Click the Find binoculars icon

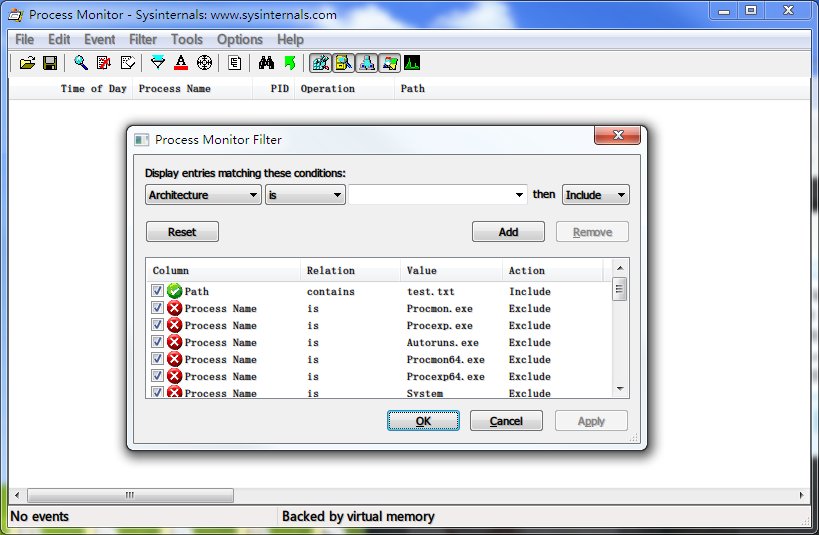pyautogui.click(x=266, y=63)
